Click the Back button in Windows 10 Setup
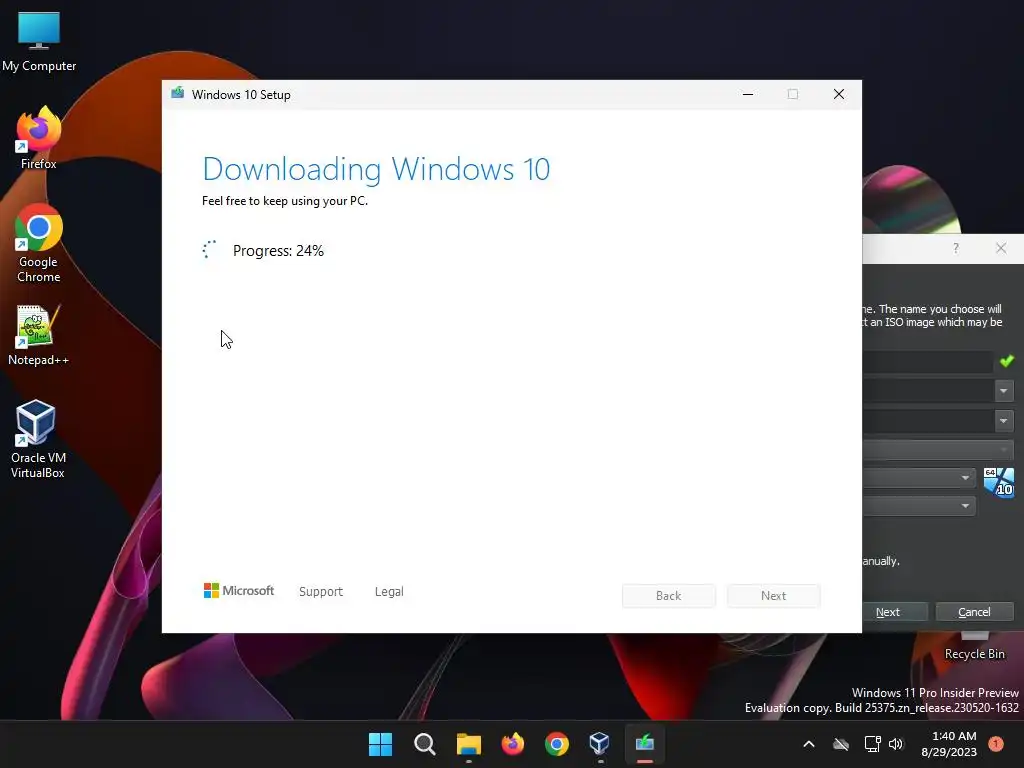Image resolution: width=1024 pixels, height=768 pixels. click(669, 596)
